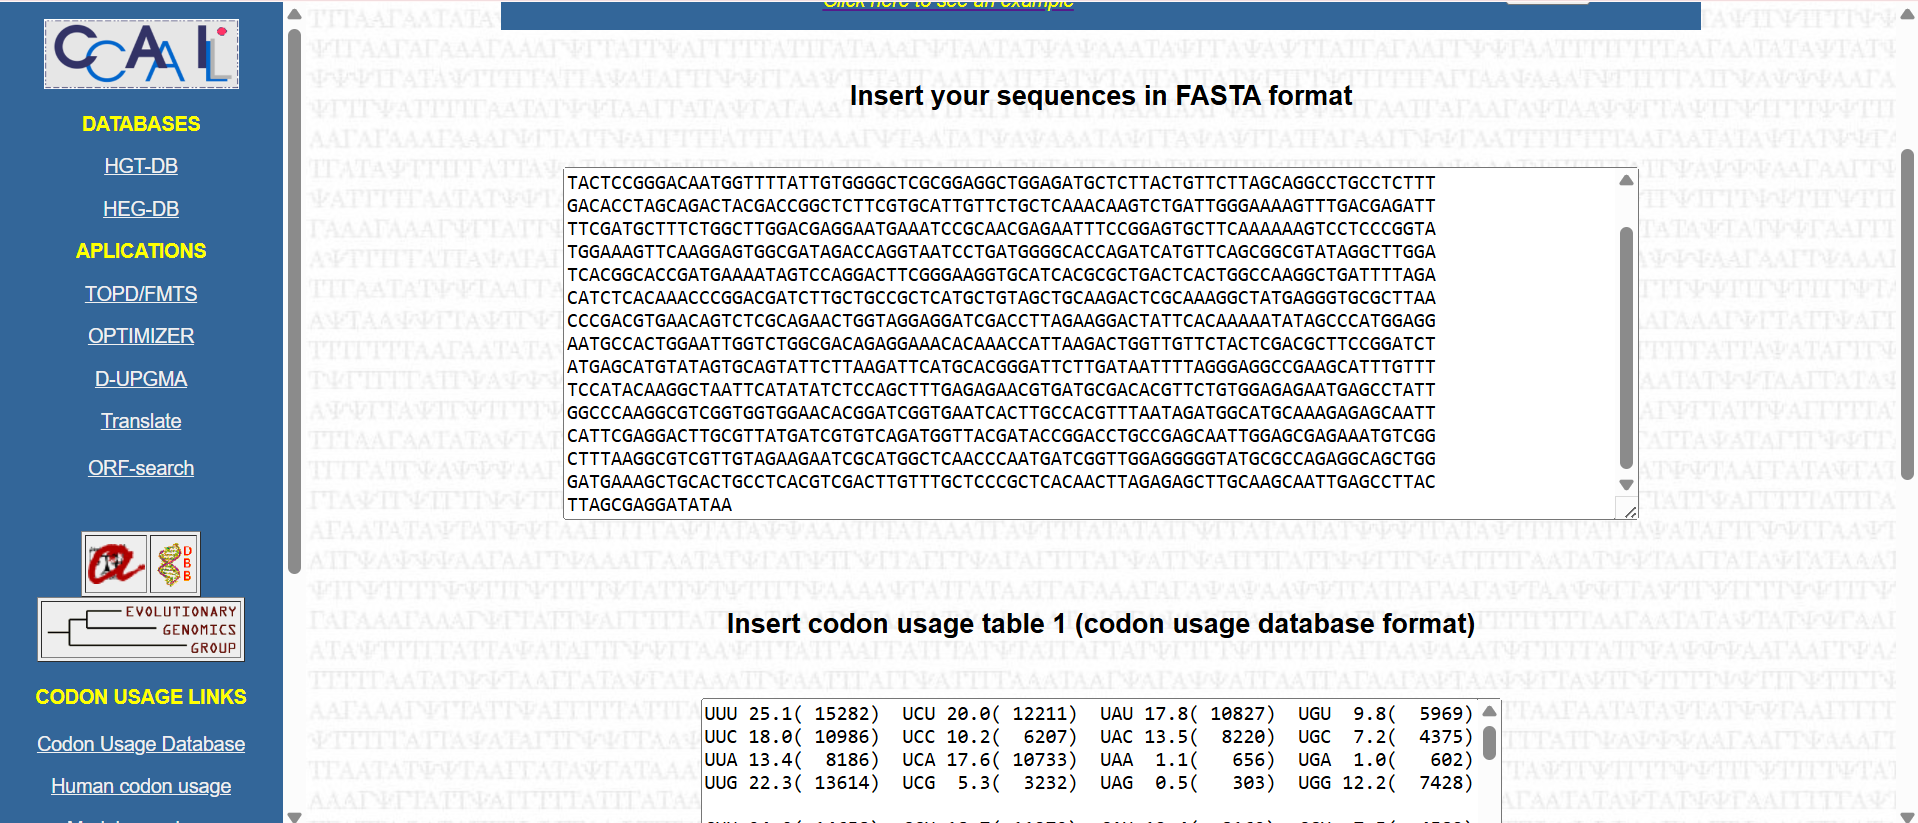
Task: Open the DBB DNA helix icon
Action: (x=174, y=564)
